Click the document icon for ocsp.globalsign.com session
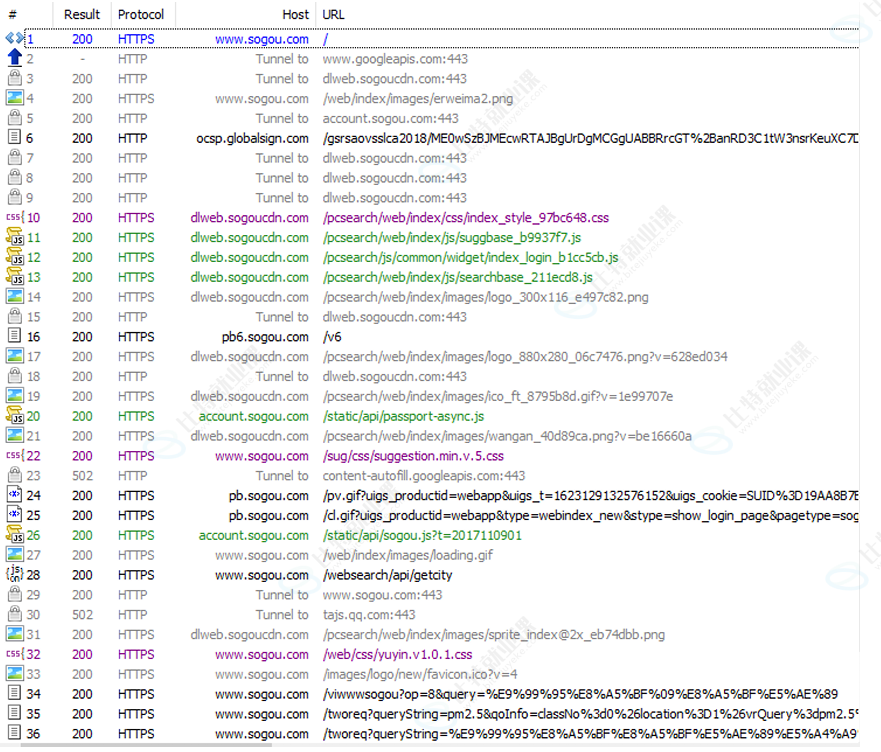Viewport: 881px width, 752px height. [x=15, y=138]
